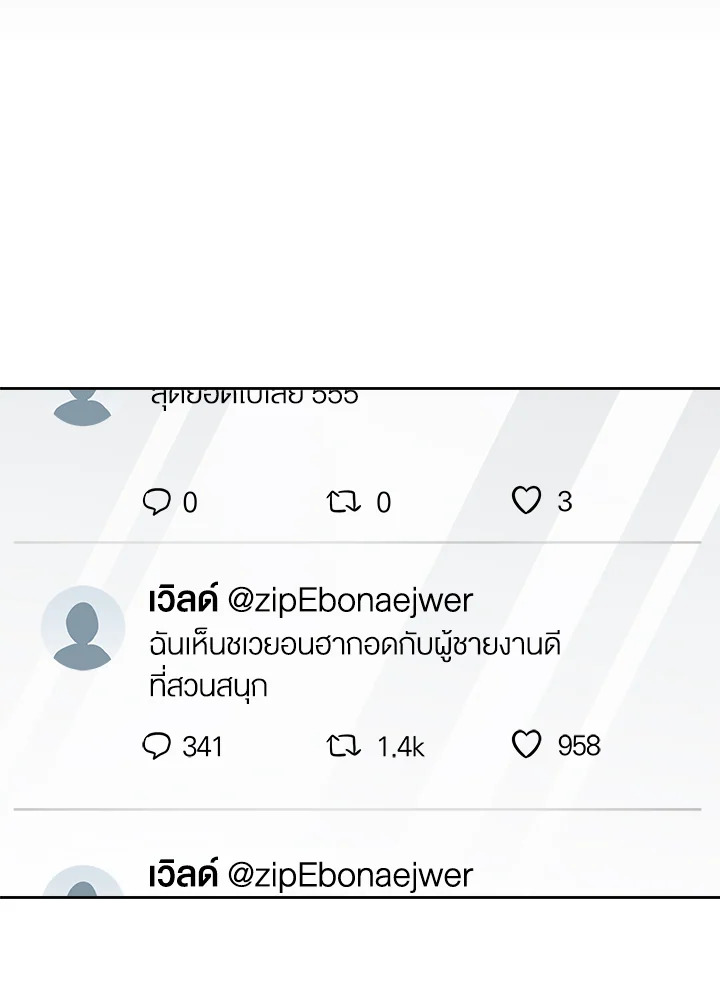The image size is (720, 998).
Task: Click the reply icon on top post
Action: 156,502
